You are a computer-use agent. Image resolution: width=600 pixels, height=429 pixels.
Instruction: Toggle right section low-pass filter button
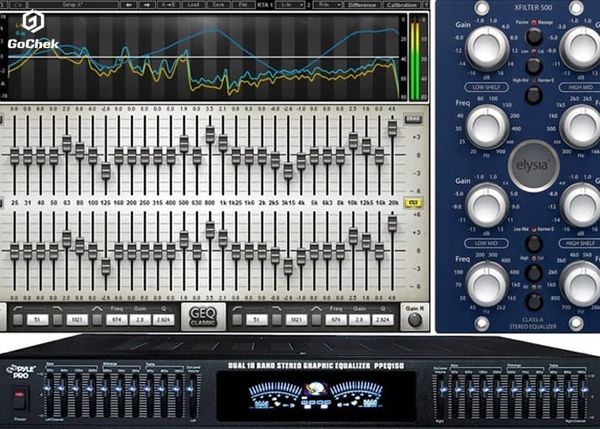pyautogui.click(x=277, y=320)
